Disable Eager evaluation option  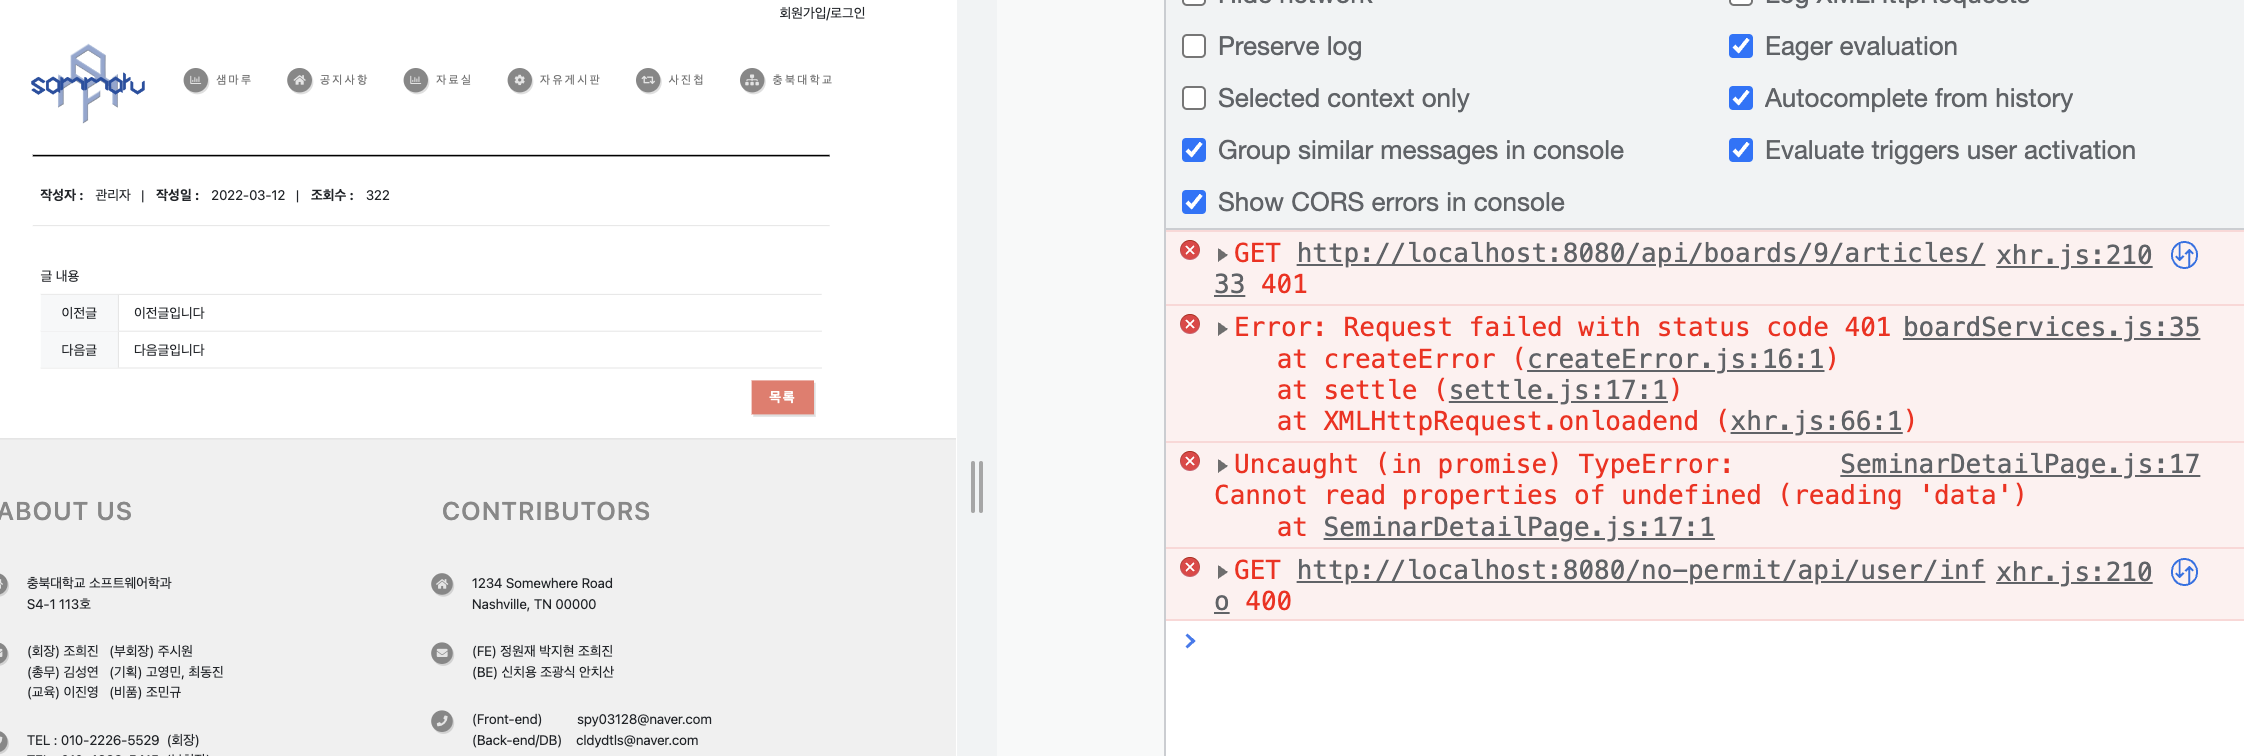coord(1741,46)
